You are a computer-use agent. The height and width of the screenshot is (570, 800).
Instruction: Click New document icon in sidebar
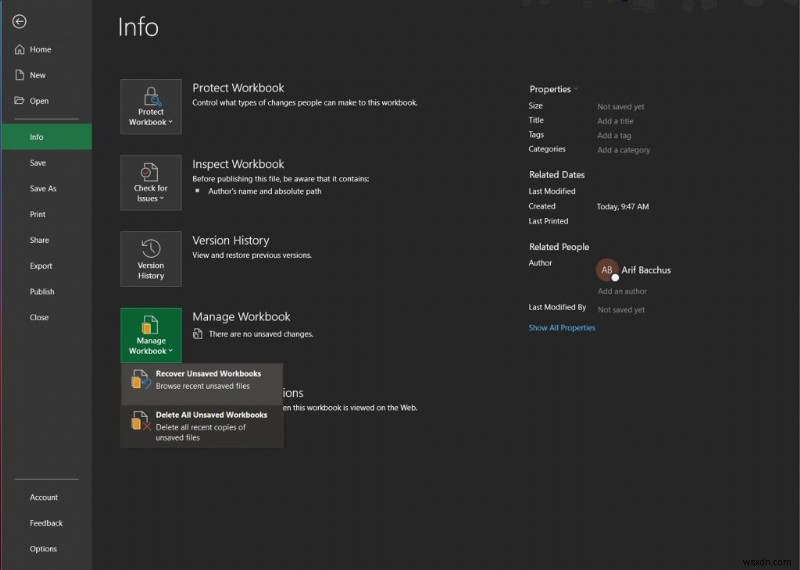click(19, 75)
